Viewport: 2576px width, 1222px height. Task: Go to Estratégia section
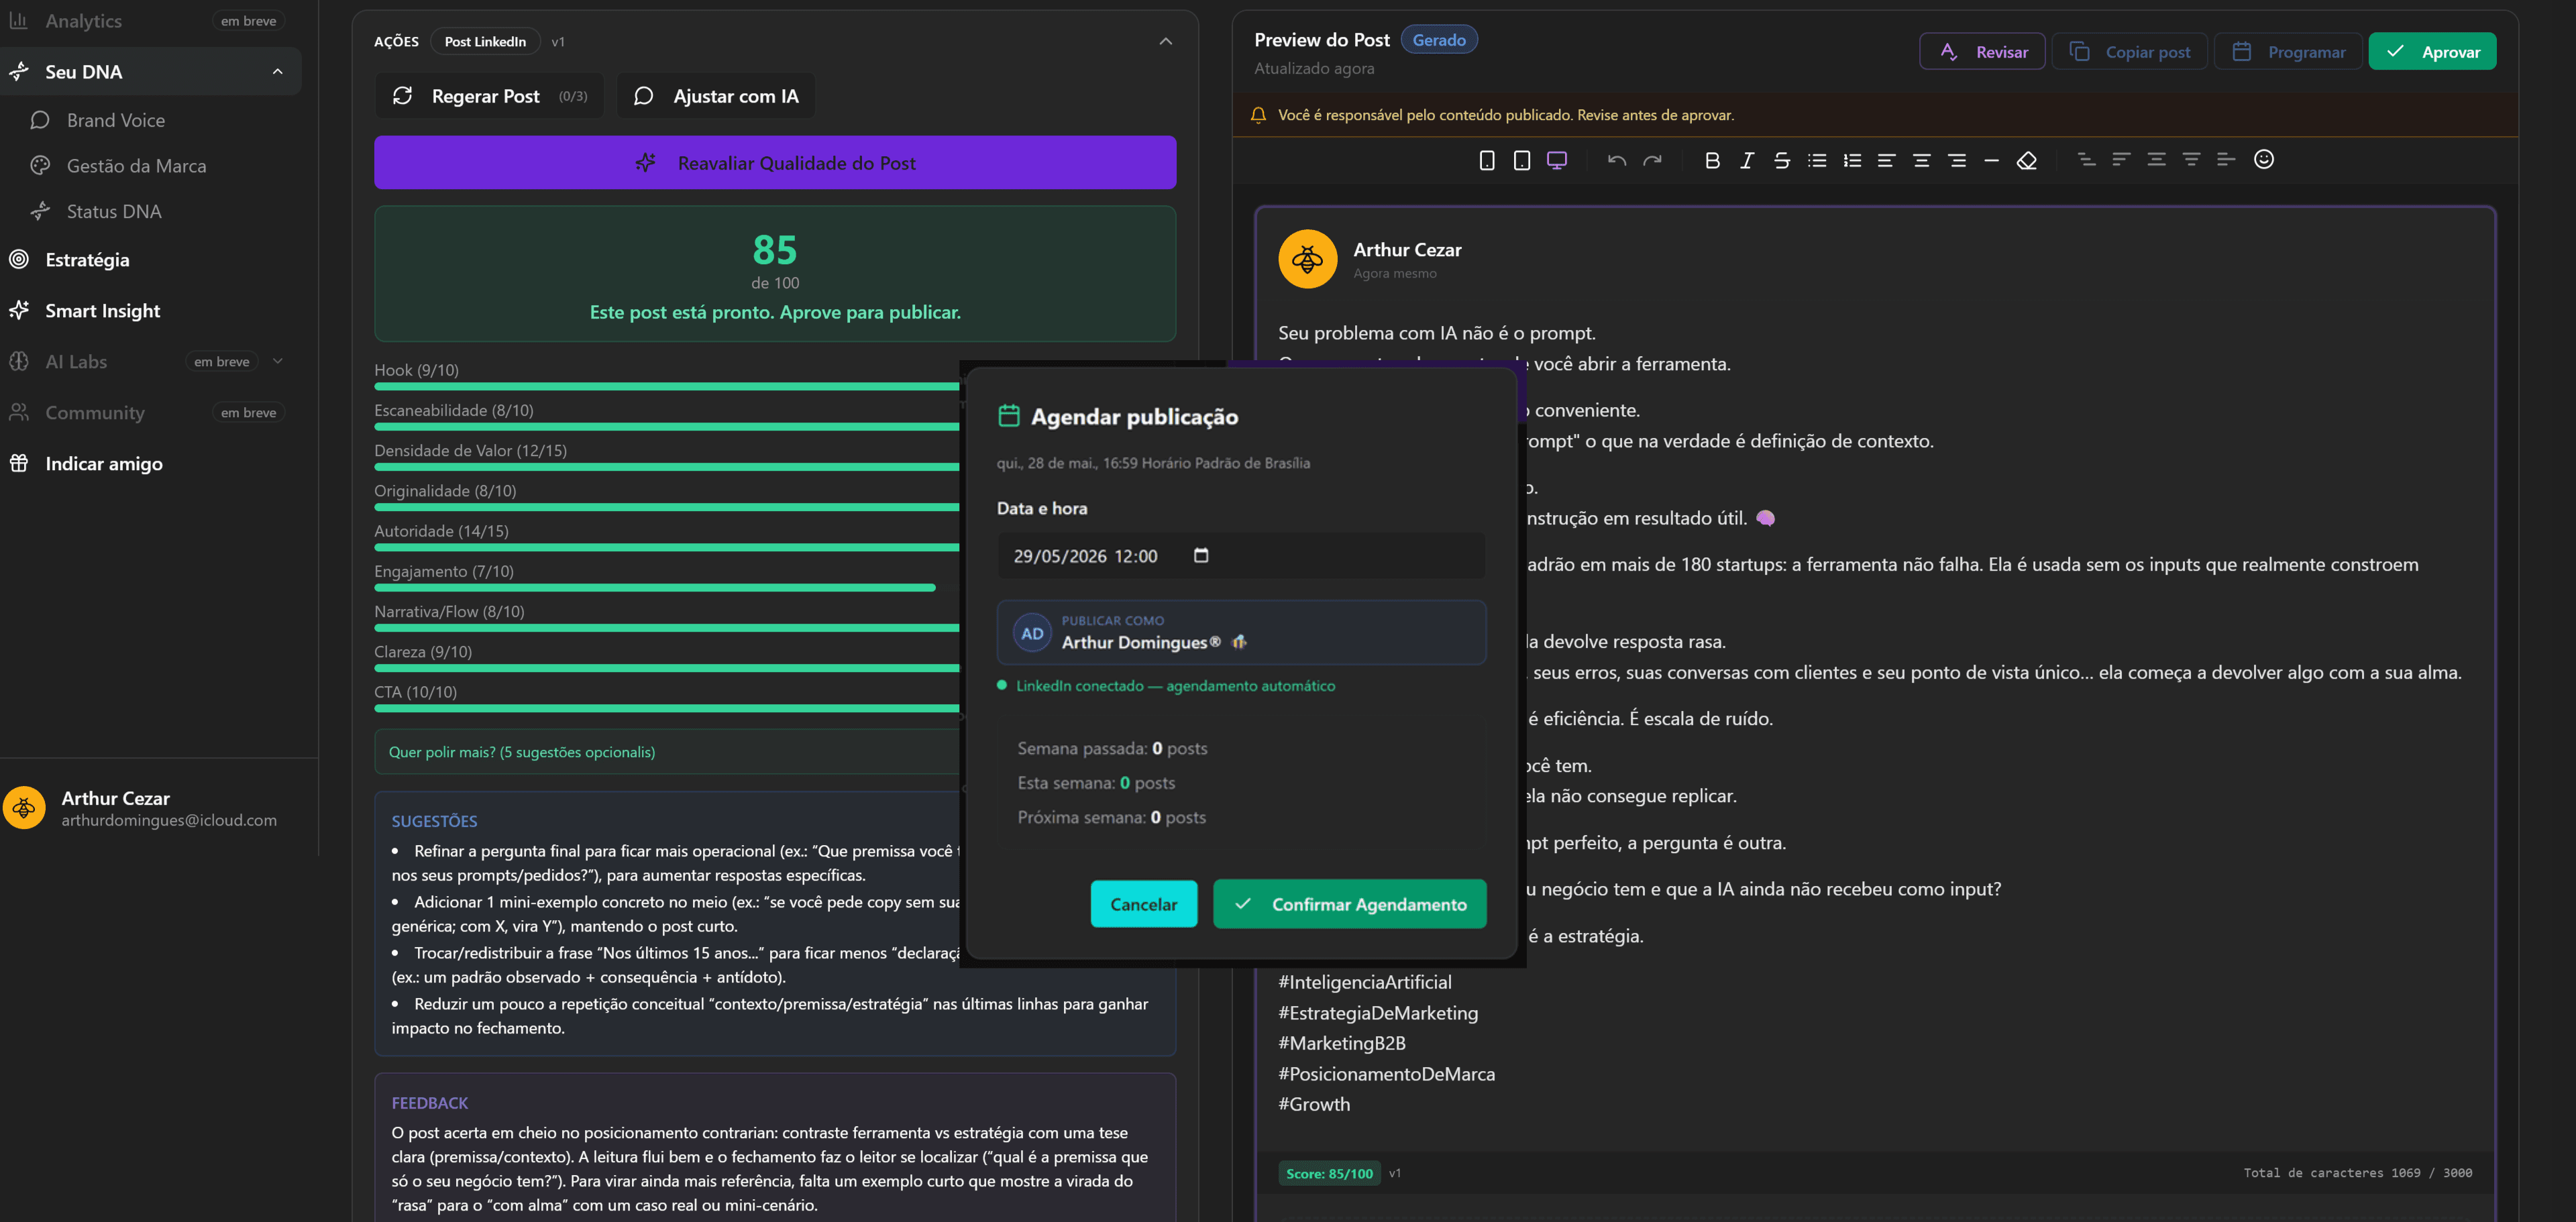87,260
